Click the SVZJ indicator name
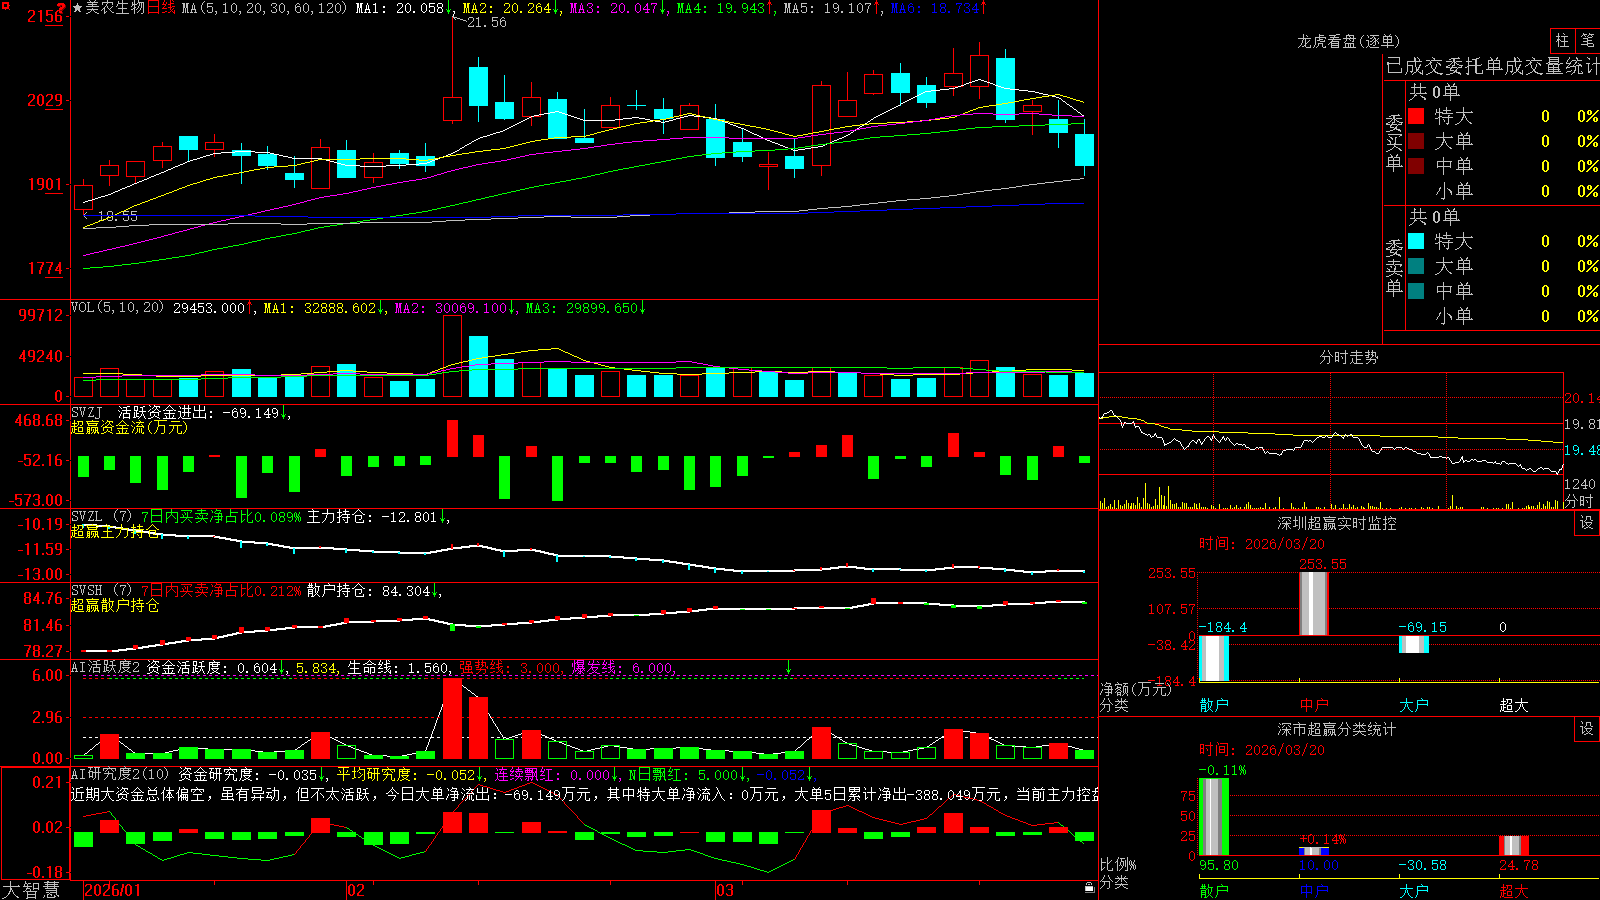Viewport: 1600px width, 900px height. point(86,412)
